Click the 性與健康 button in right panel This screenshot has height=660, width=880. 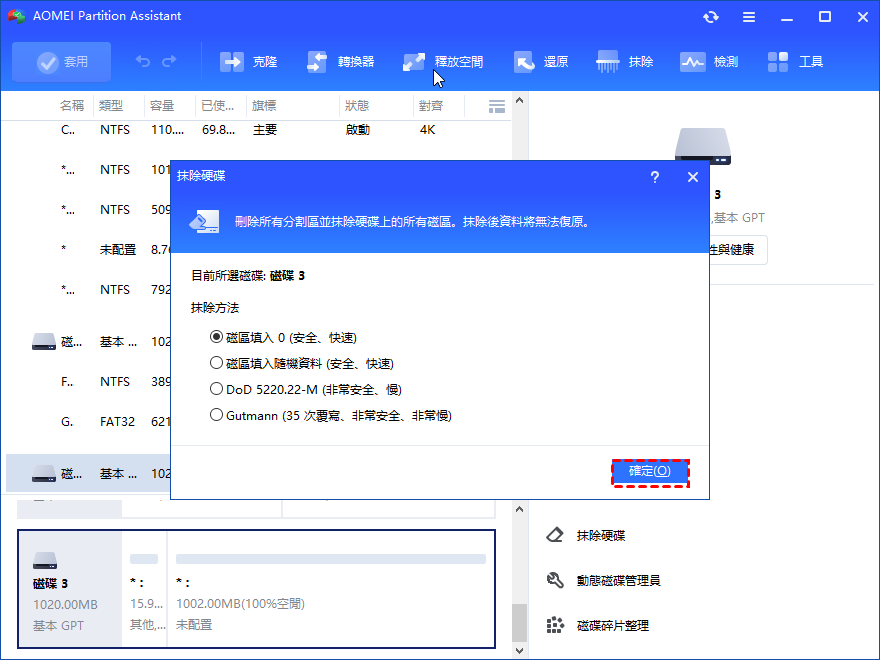pyautogui.click(x=737, y=250)
